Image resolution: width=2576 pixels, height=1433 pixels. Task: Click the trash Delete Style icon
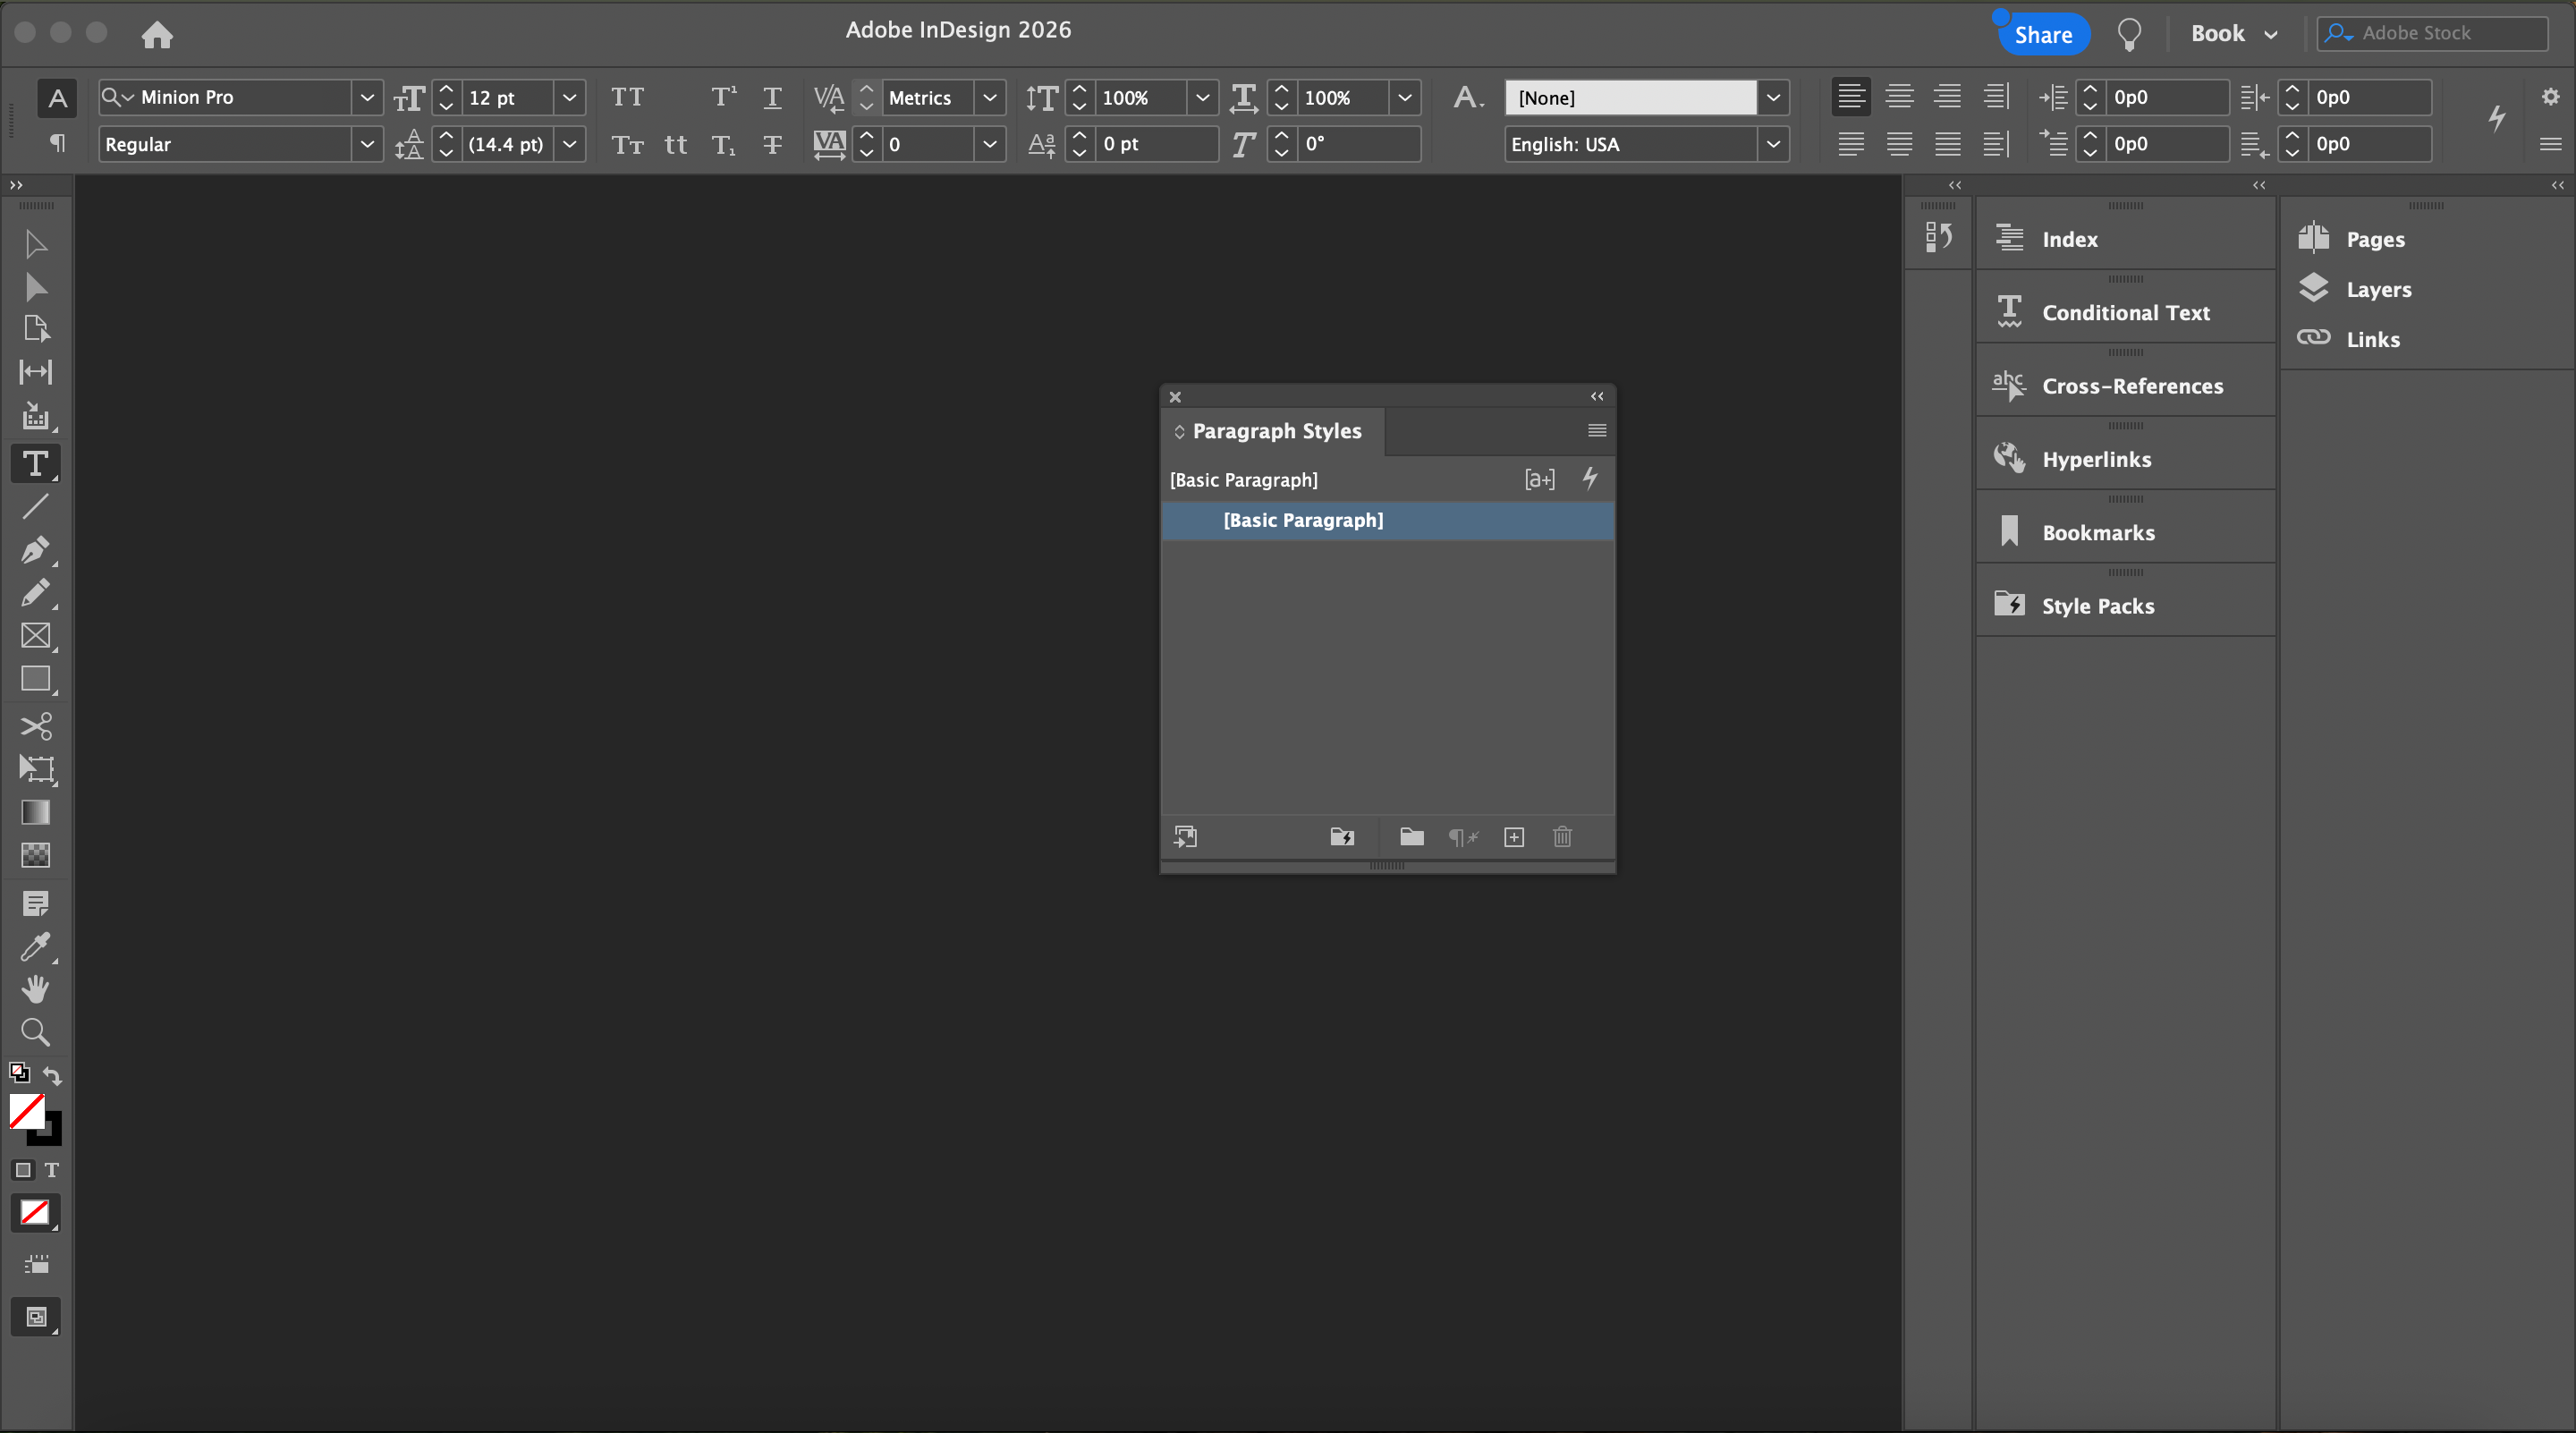coord(1562,837)
